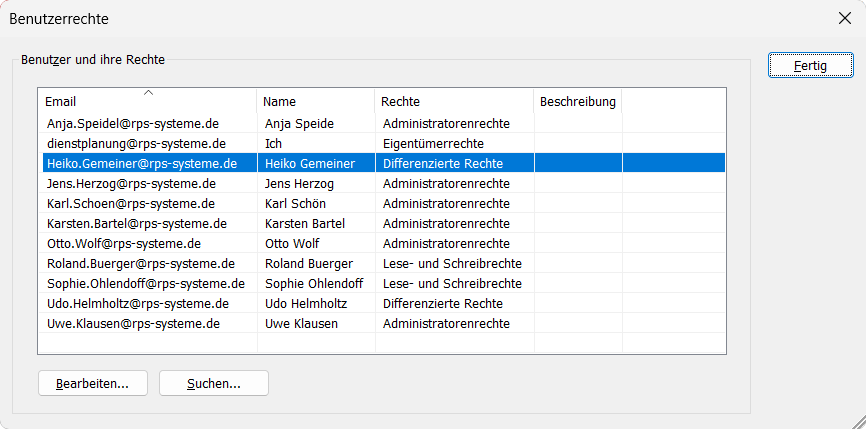The height and width of the screenshot is (429, 866).
Task: Click the name Sophie Ohlendoff
Action: tap(314, 284)
